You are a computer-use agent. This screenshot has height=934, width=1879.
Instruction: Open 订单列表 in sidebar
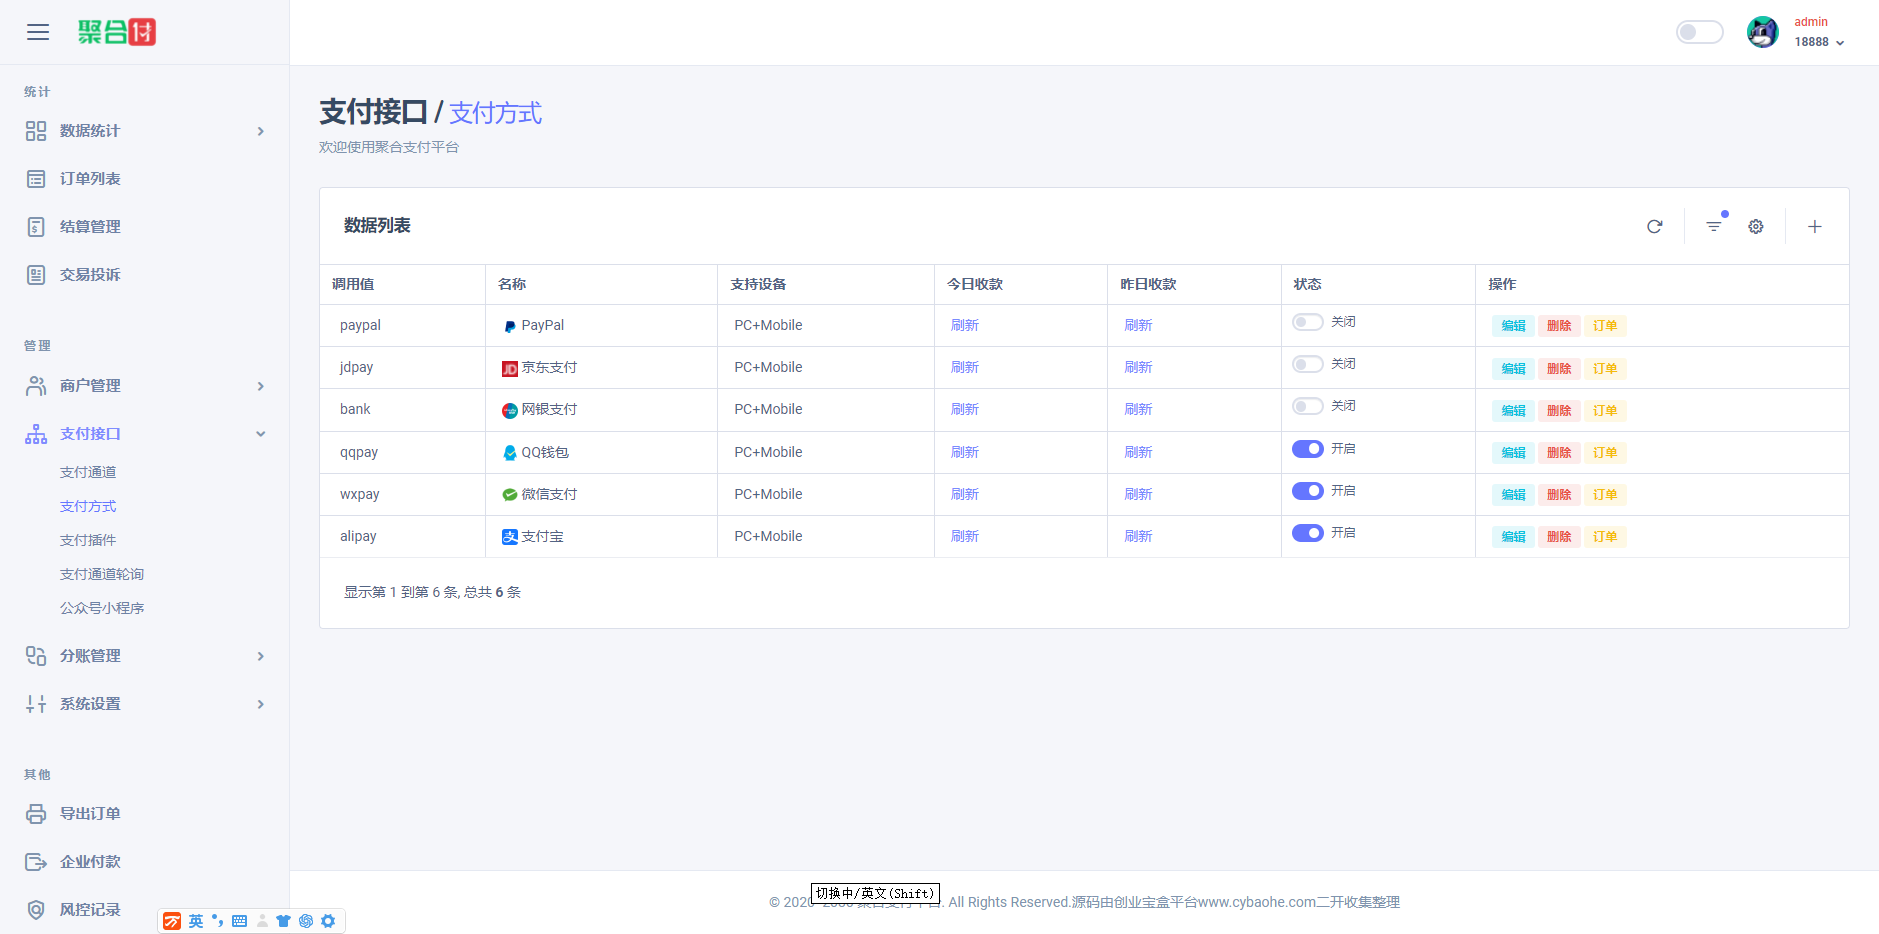[x=90, y=179]
